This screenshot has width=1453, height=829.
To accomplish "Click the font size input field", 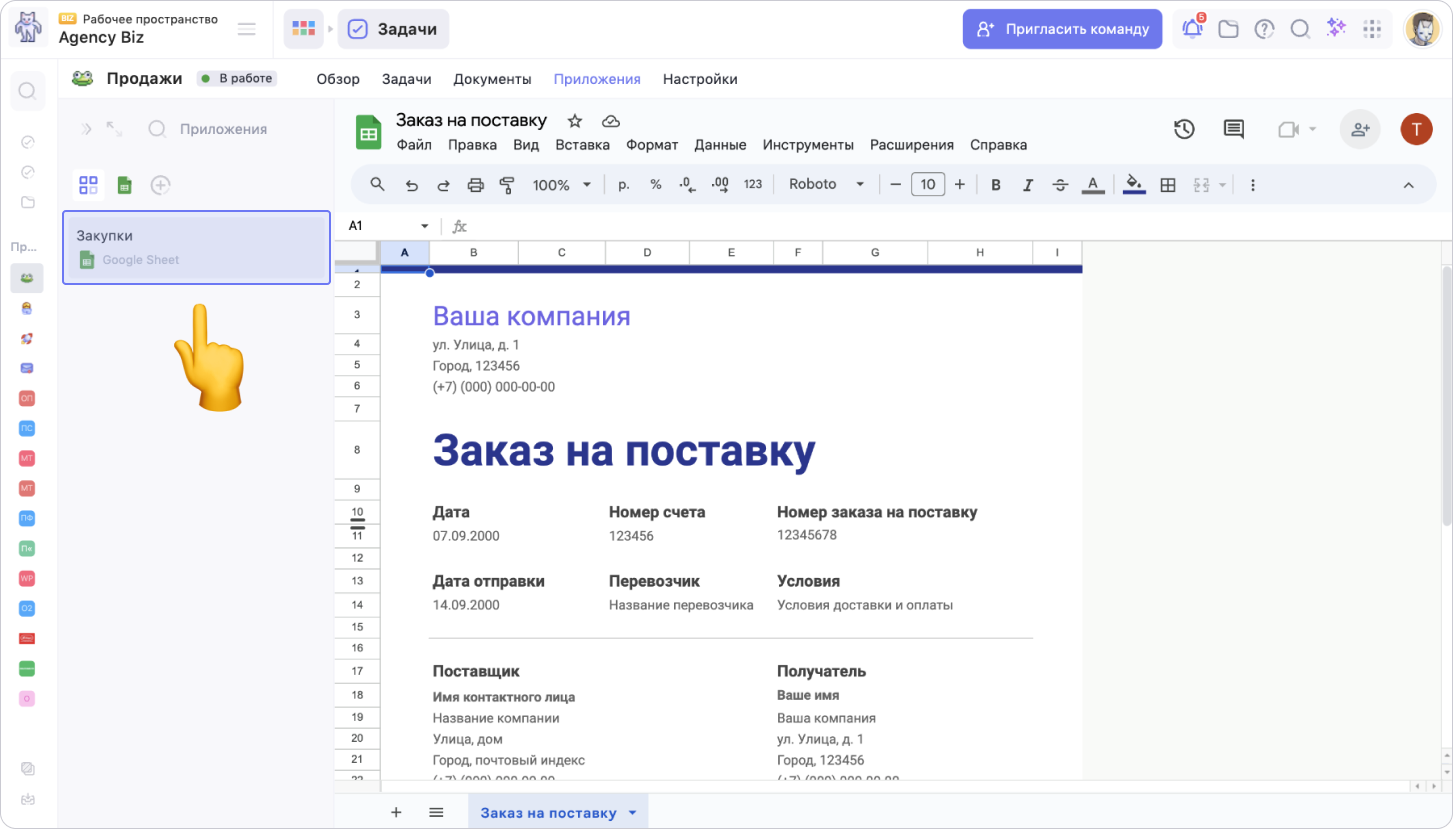I will pyautogui.click(x=928, y=185).
